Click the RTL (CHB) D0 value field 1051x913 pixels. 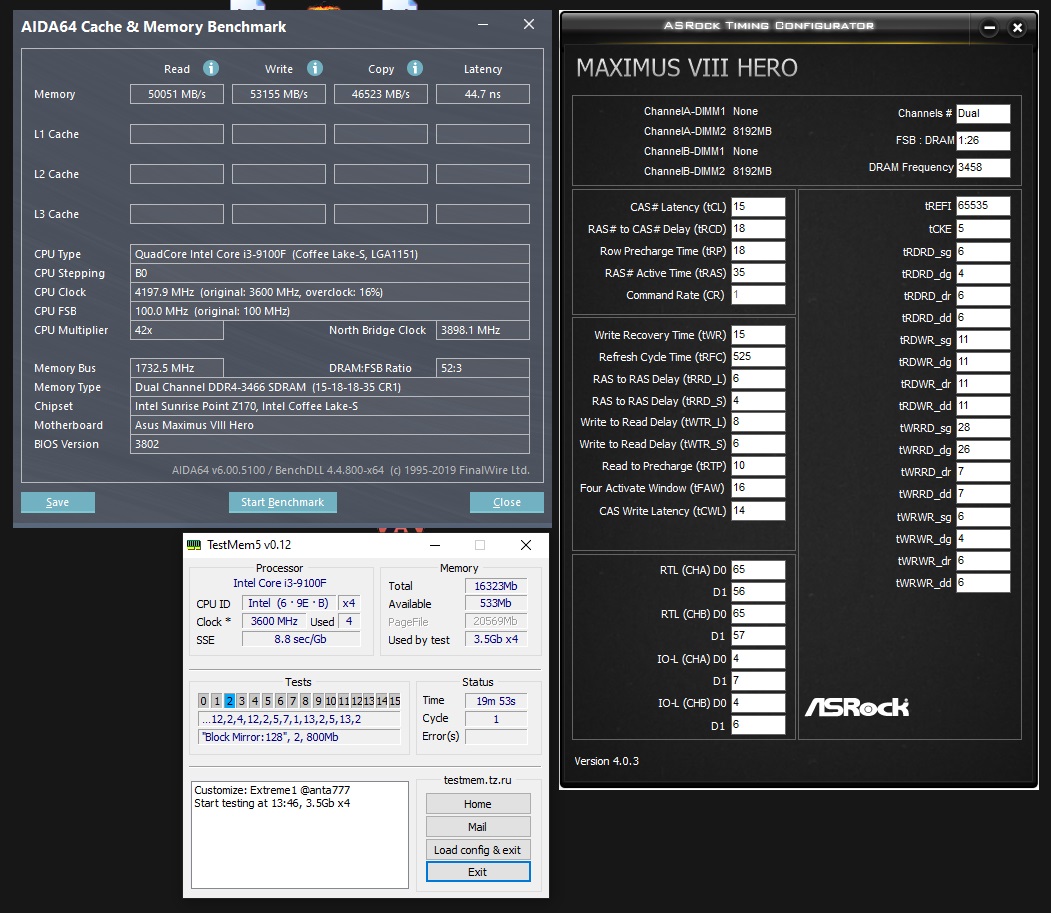pyautogui.click(x=758, y=613)
